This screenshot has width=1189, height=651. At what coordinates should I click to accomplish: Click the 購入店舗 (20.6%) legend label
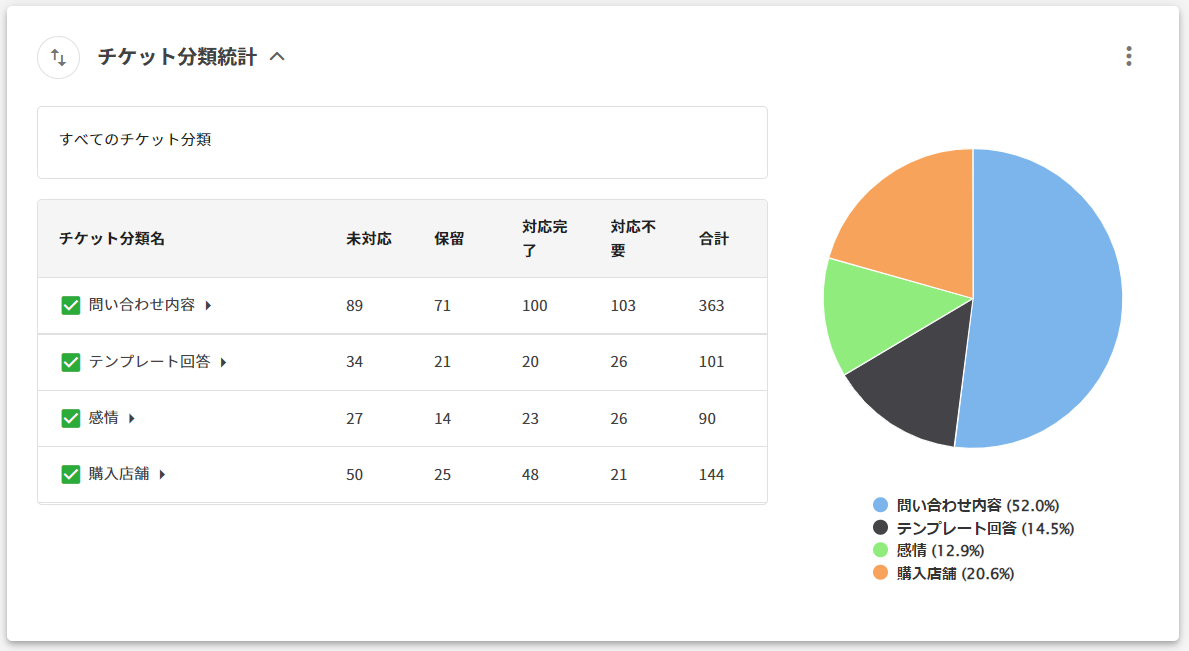955,573
